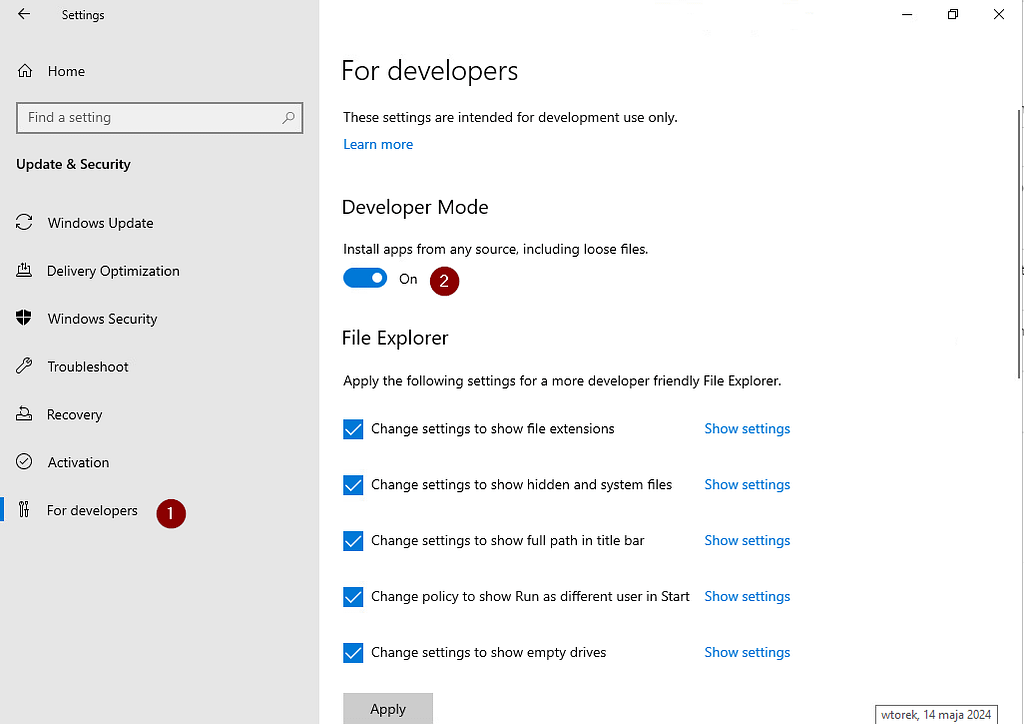Click the Find a setting search box

150,118
